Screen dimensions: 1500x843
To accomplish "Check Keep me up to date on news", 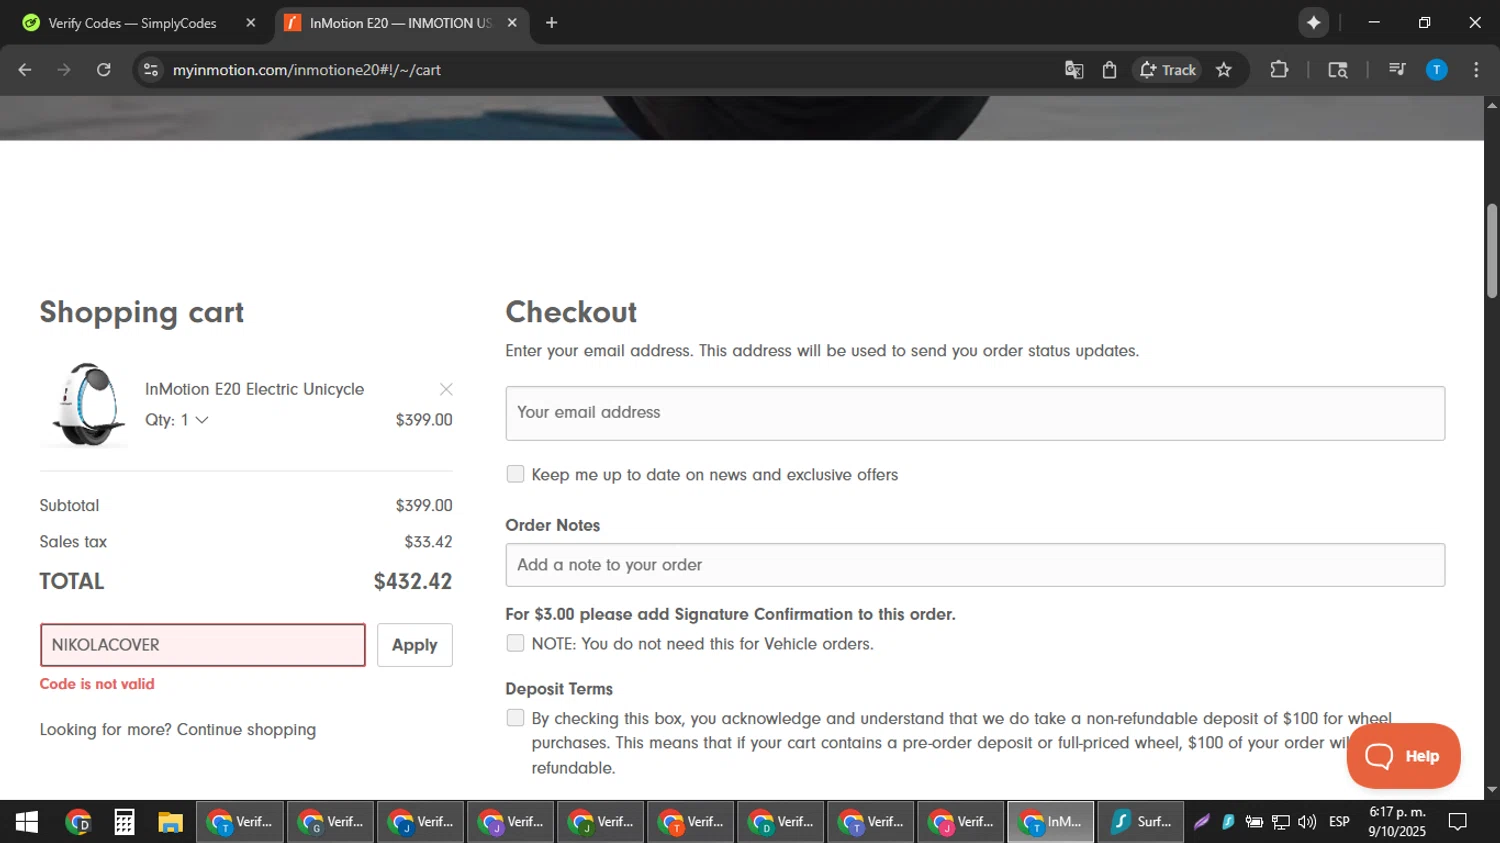I will [x=515, y=474].
